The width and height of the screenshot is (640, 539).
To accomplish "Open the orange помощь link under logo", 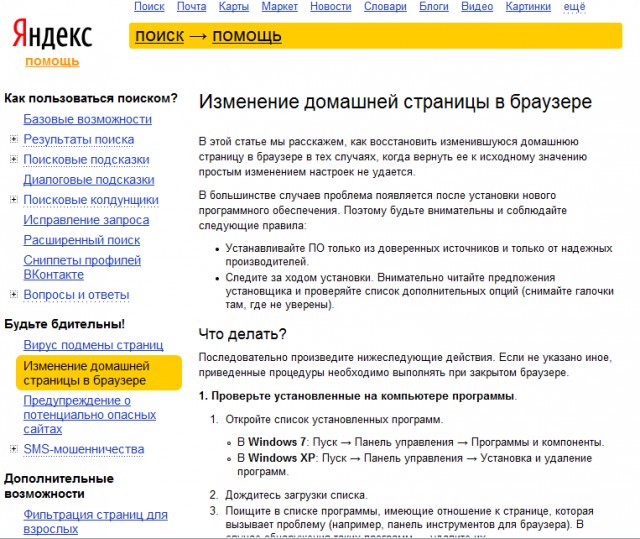I will tap(52, 61).
